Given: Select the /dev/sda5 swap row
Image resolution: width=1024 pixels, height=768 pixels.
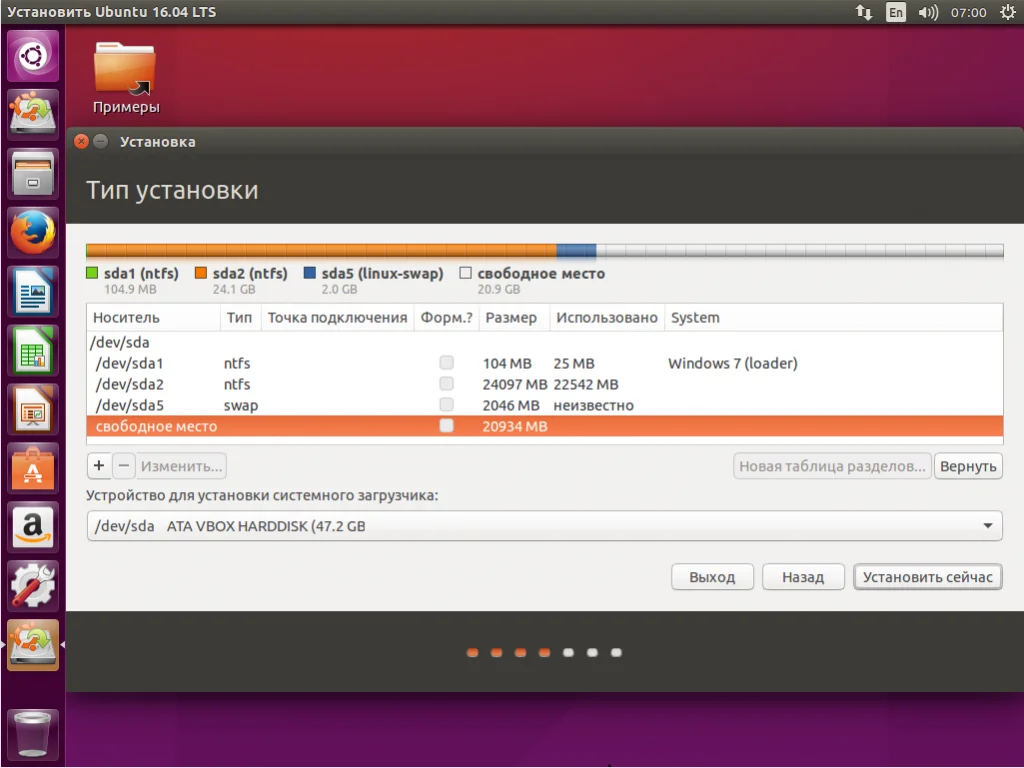Looking at the screenshot, I should (545, 404).
